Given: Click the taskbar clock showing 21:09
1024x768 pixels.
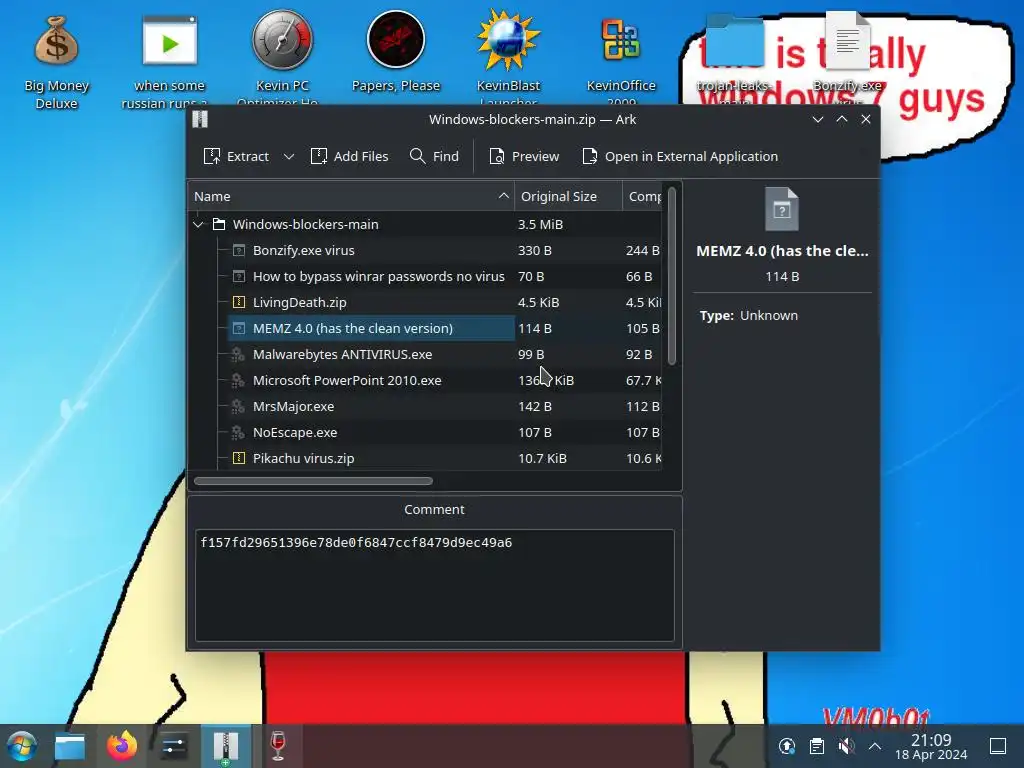Looking at the screenshot, I should point(931,746).
